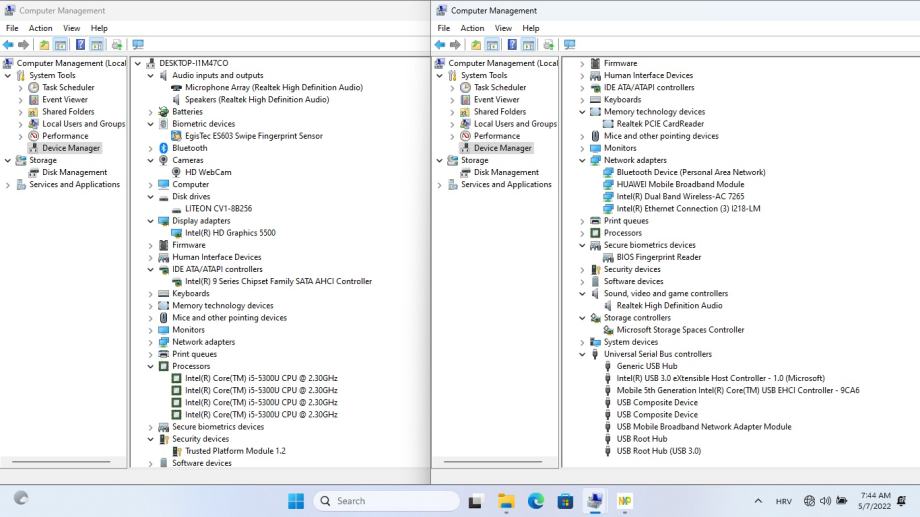Image resolution: width=920 pixels, height=517 pixels.
Task: Collapse Display adapters category
Action: point(150,221)
